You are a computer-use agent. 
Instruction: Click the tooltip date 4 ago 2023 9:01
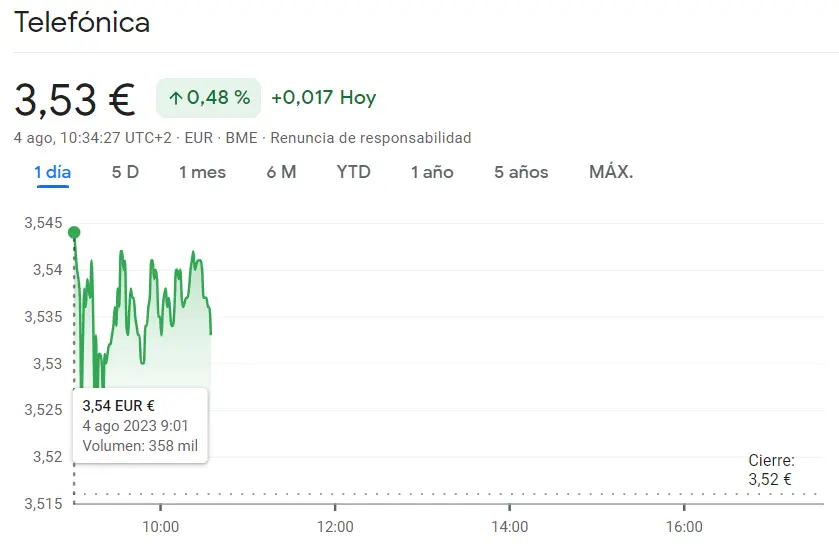(x=135, y=426)
